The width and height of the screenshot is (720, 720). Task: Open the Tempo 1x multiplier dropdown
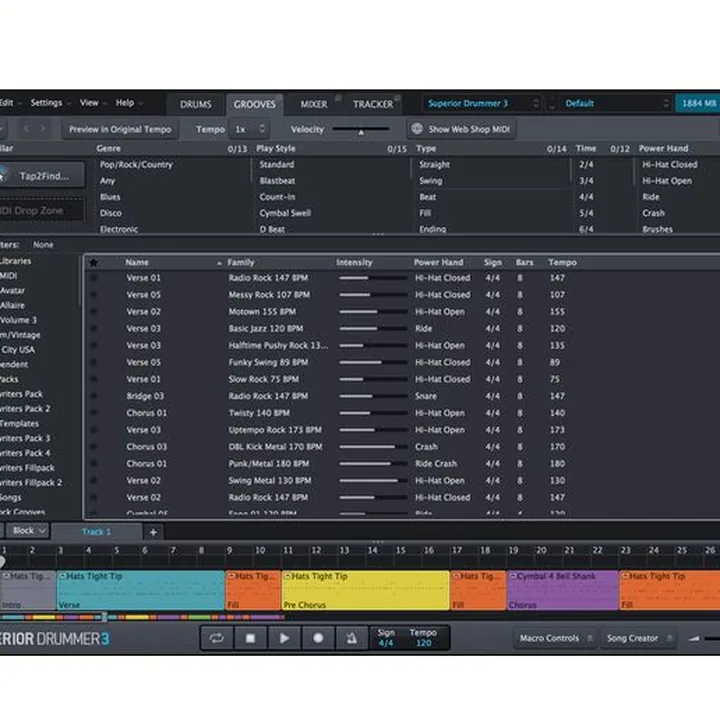[x=249, y=129]
